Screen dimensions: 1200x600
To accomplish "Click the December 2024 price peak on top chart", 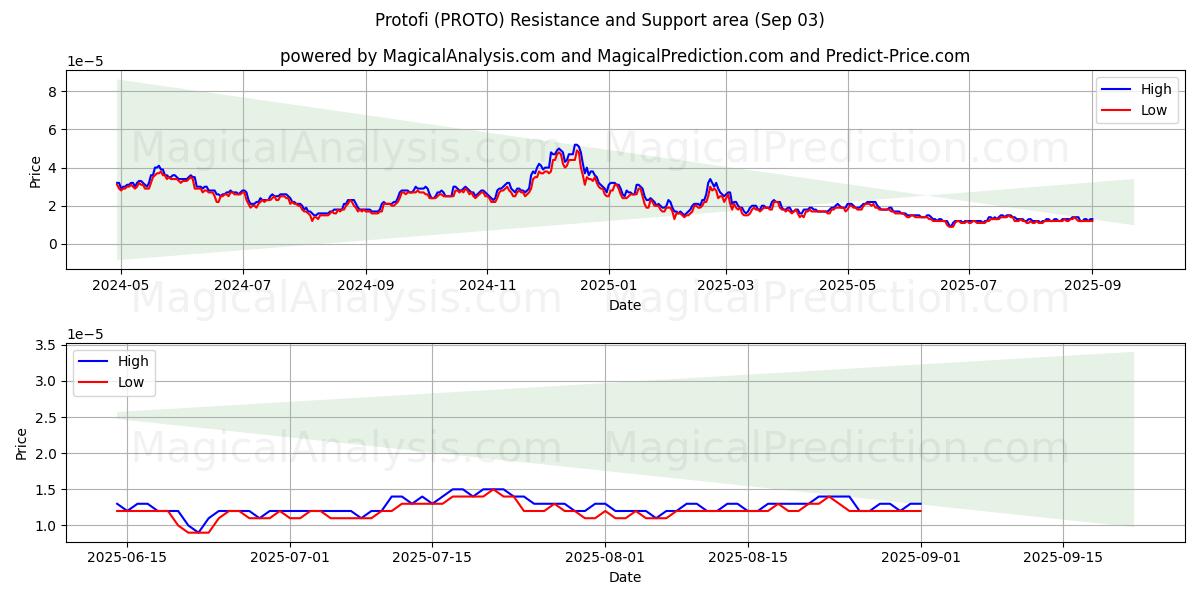I will 575,146.
